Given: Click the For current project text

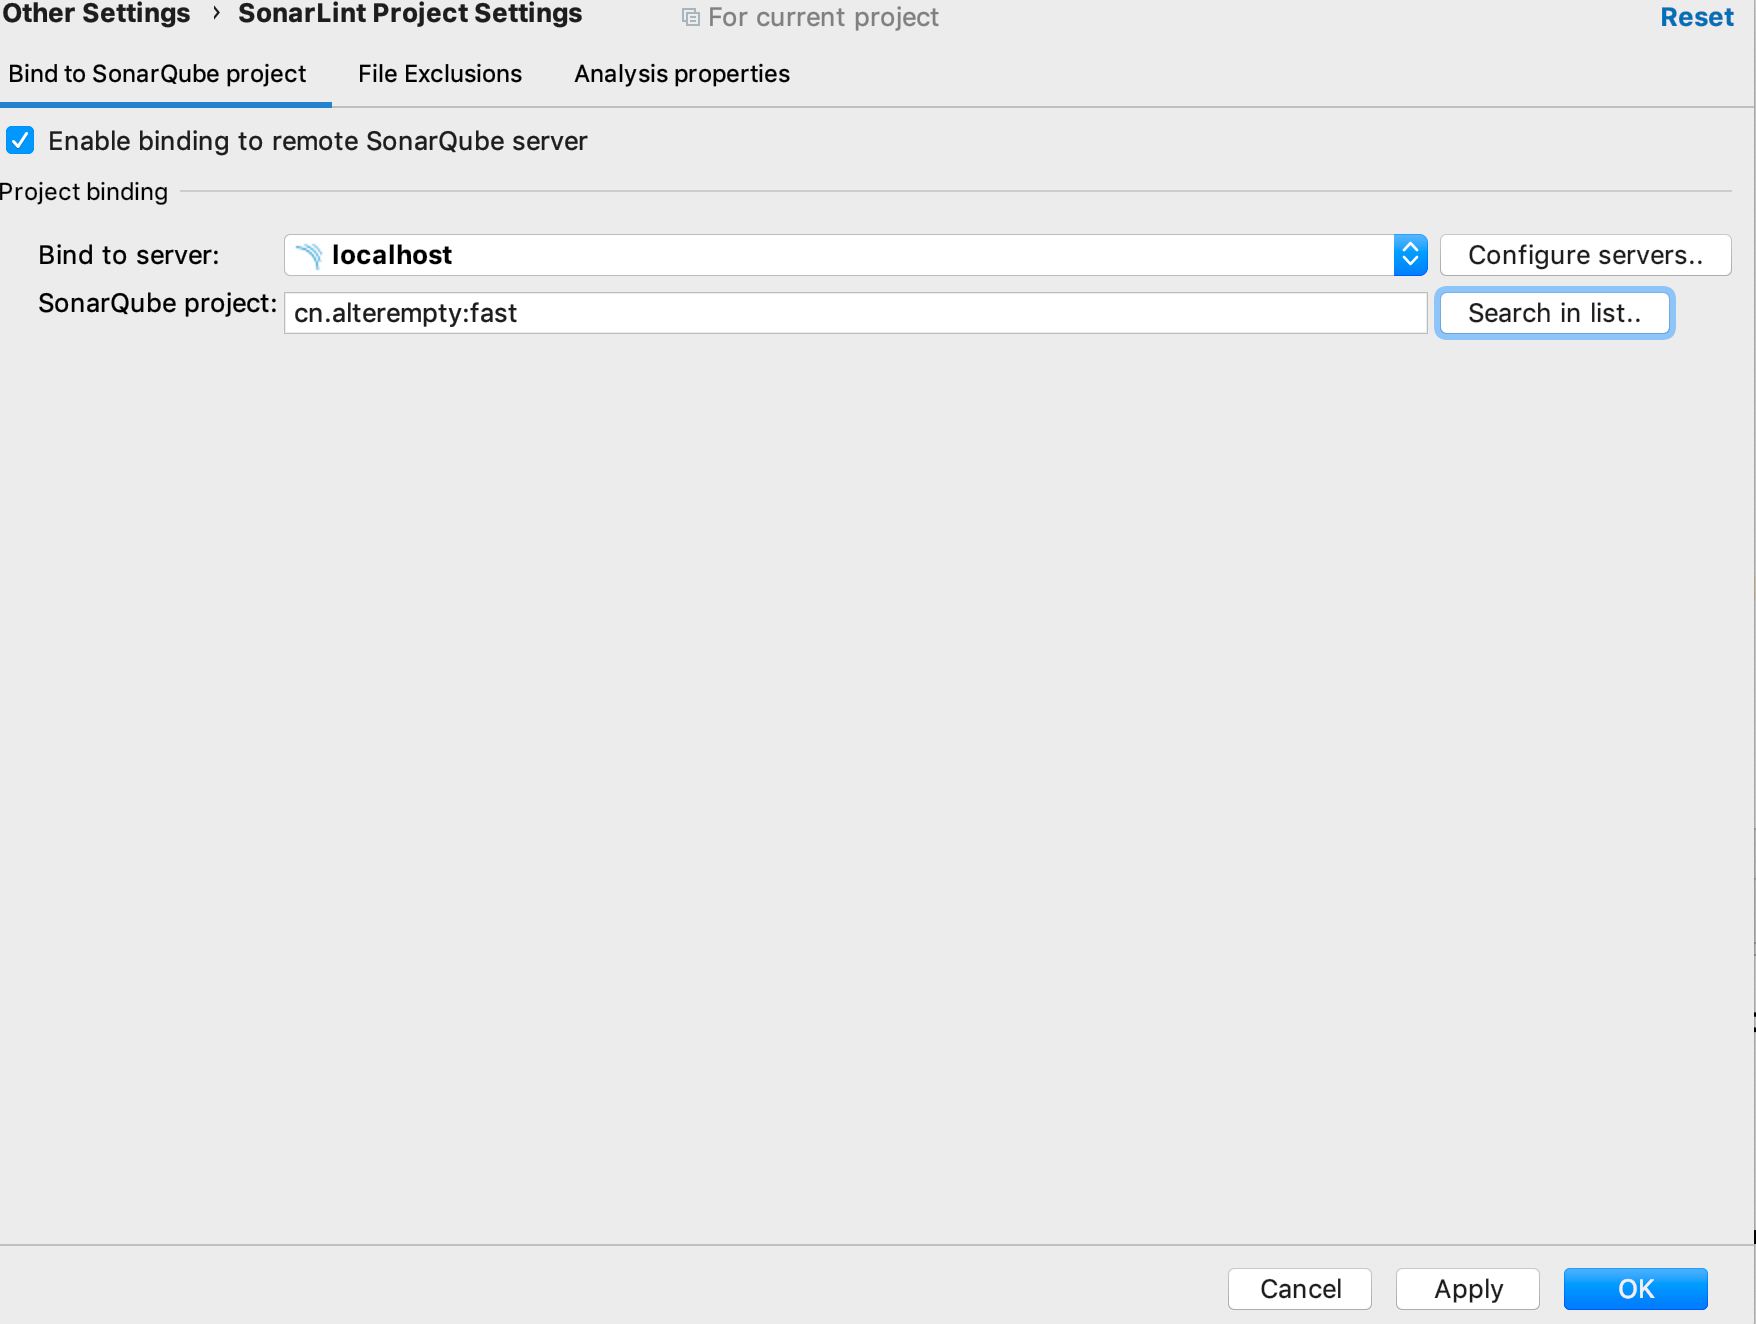Looking at the screenshot, I should point(823,17).
